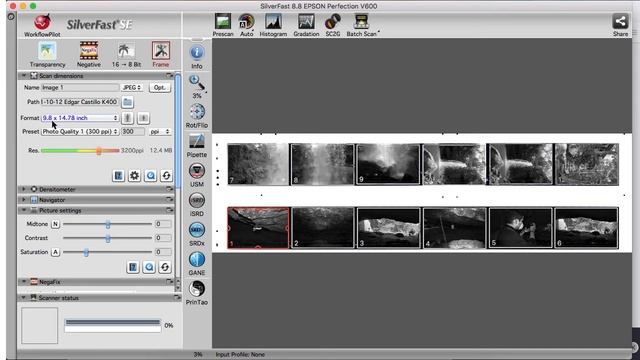This screenshot has width=640, height=360.
Task: Open Picture settings help
Action: coord(133,267)
